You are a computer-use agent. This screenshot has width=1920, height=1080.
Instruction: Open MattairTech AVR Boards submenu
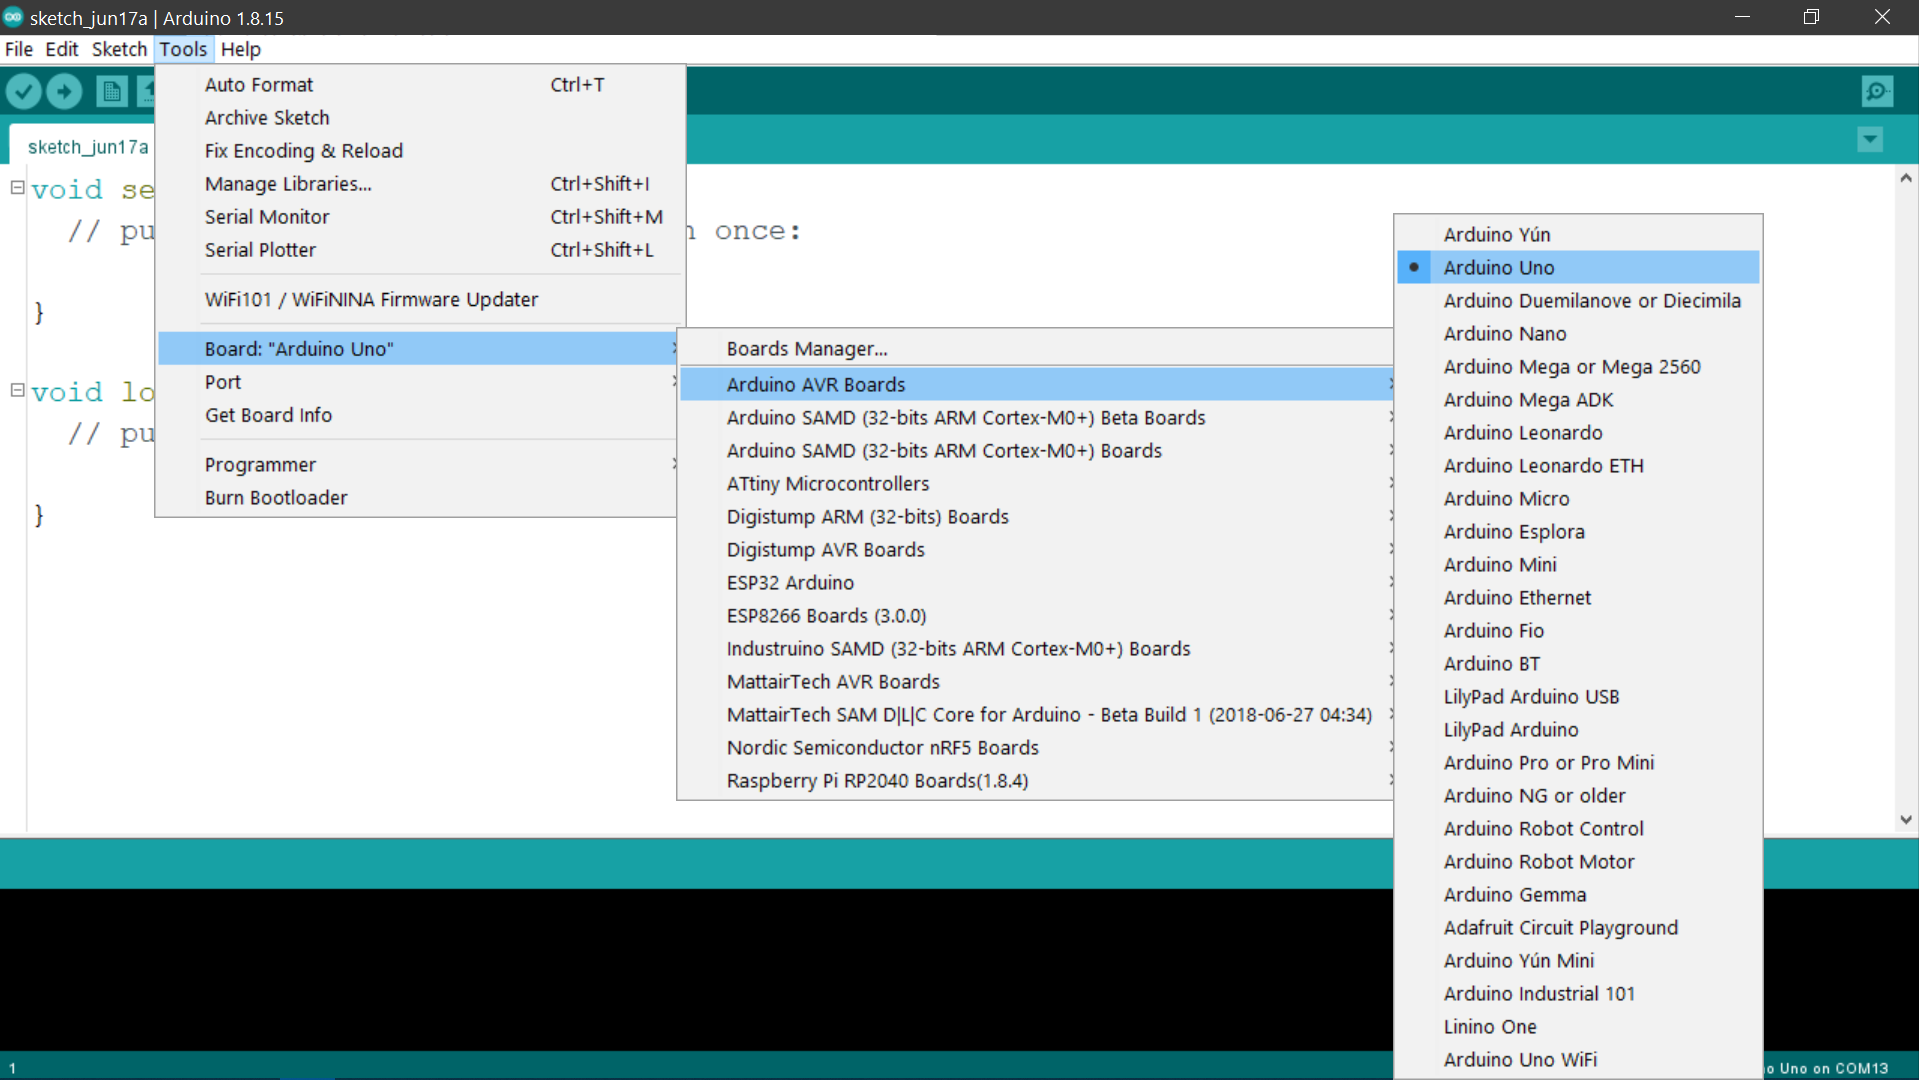point(1037,681)
